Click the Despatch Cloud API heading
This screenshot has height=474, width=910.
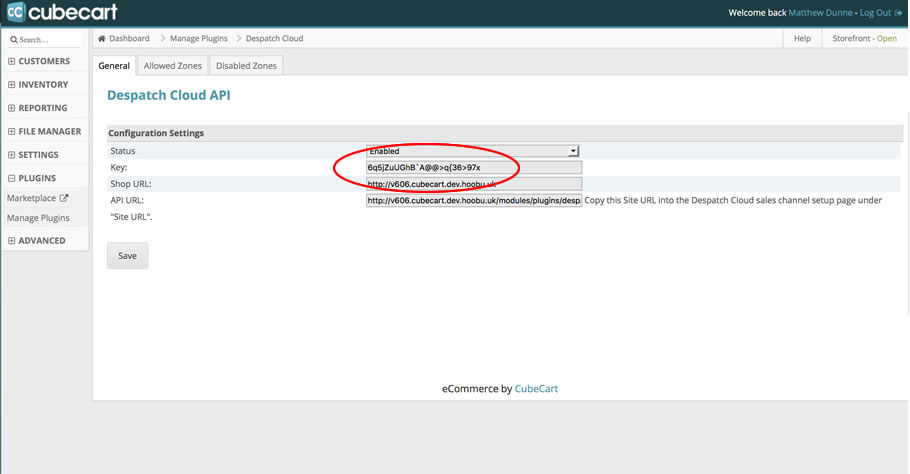click(169, 95)
